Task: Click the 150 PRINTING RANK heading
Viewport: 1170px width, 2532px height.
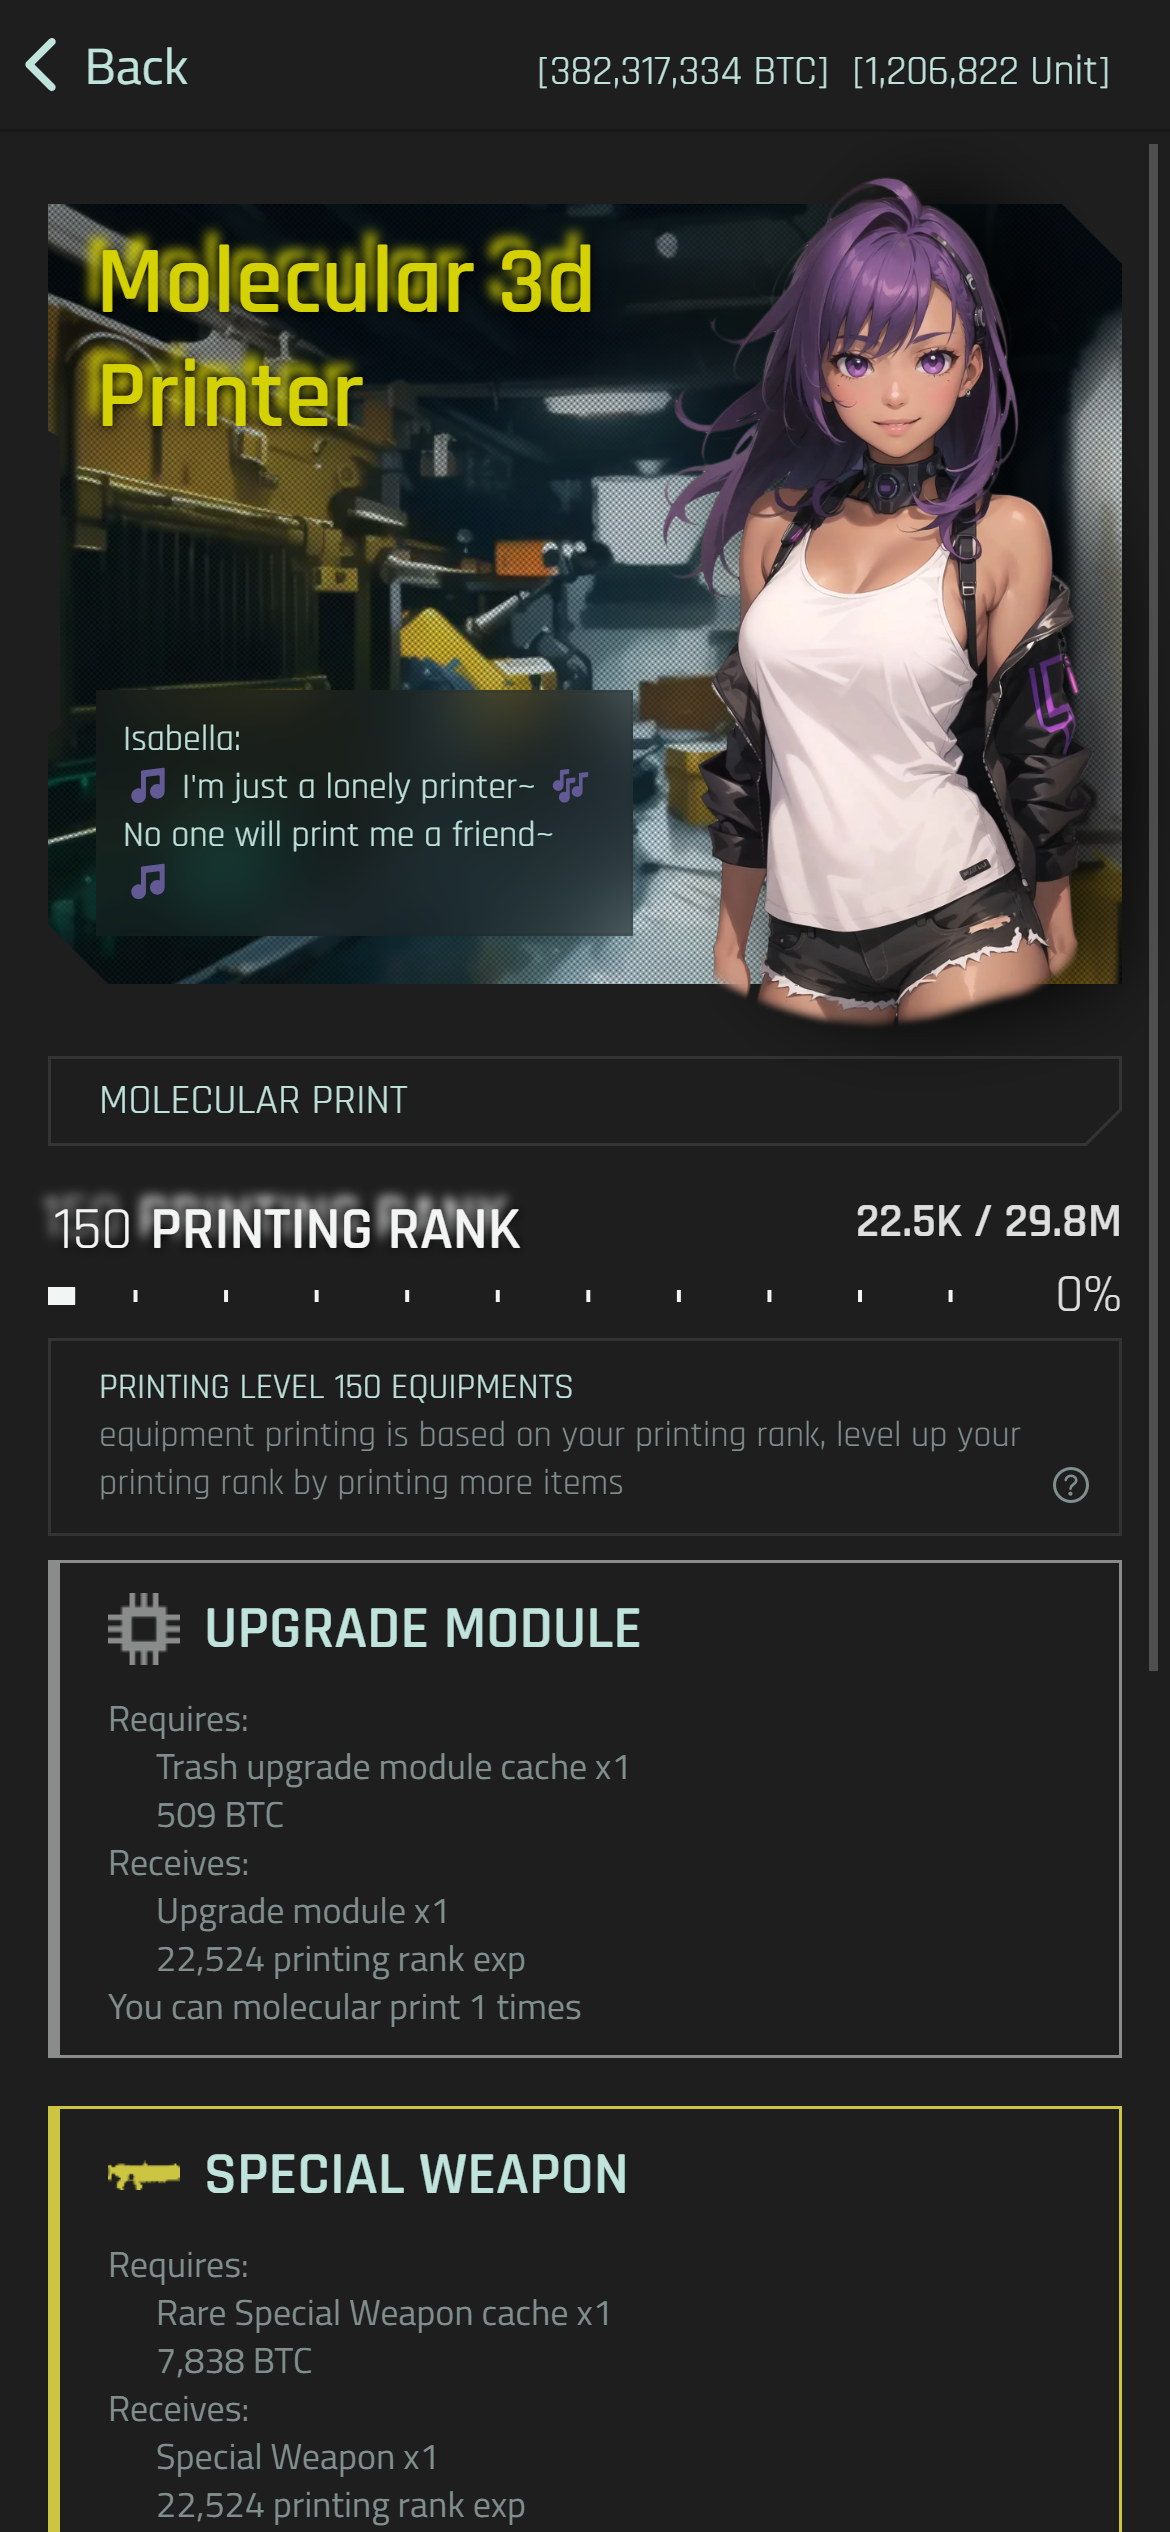Action: (286, 1229)
